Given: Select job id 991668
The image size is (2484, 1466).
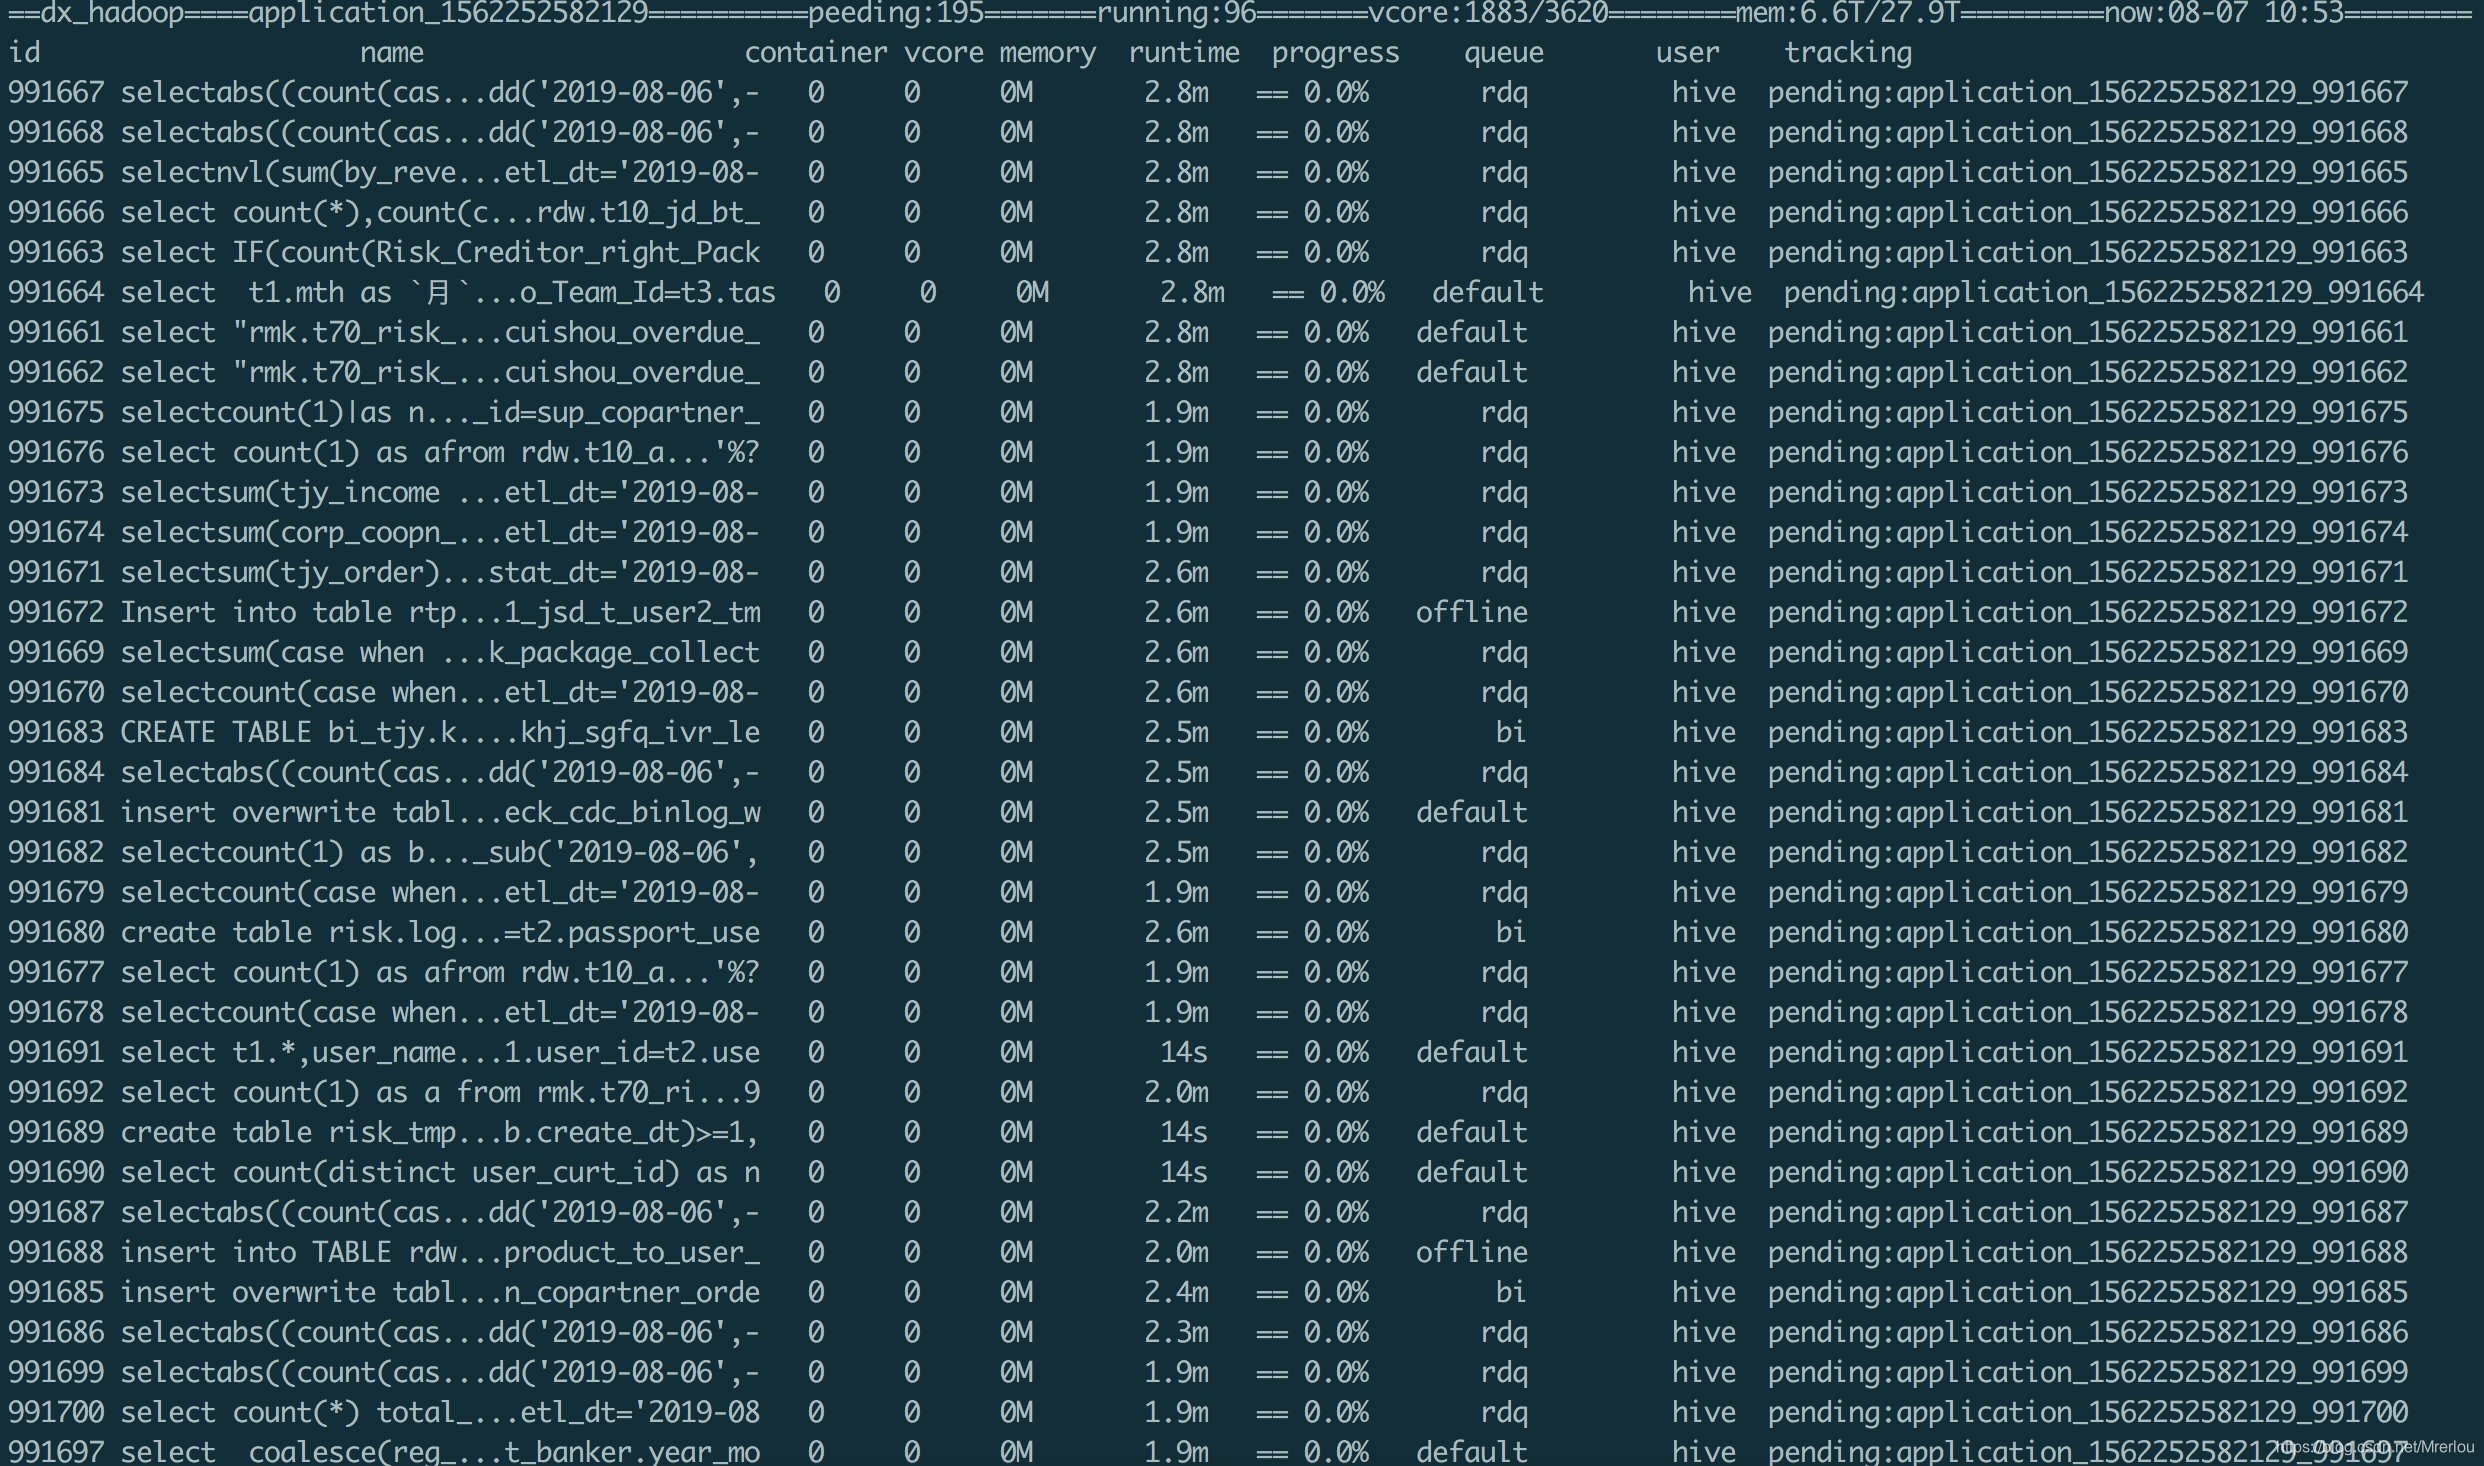Looking at the screenshot, I should click(56, 132).
